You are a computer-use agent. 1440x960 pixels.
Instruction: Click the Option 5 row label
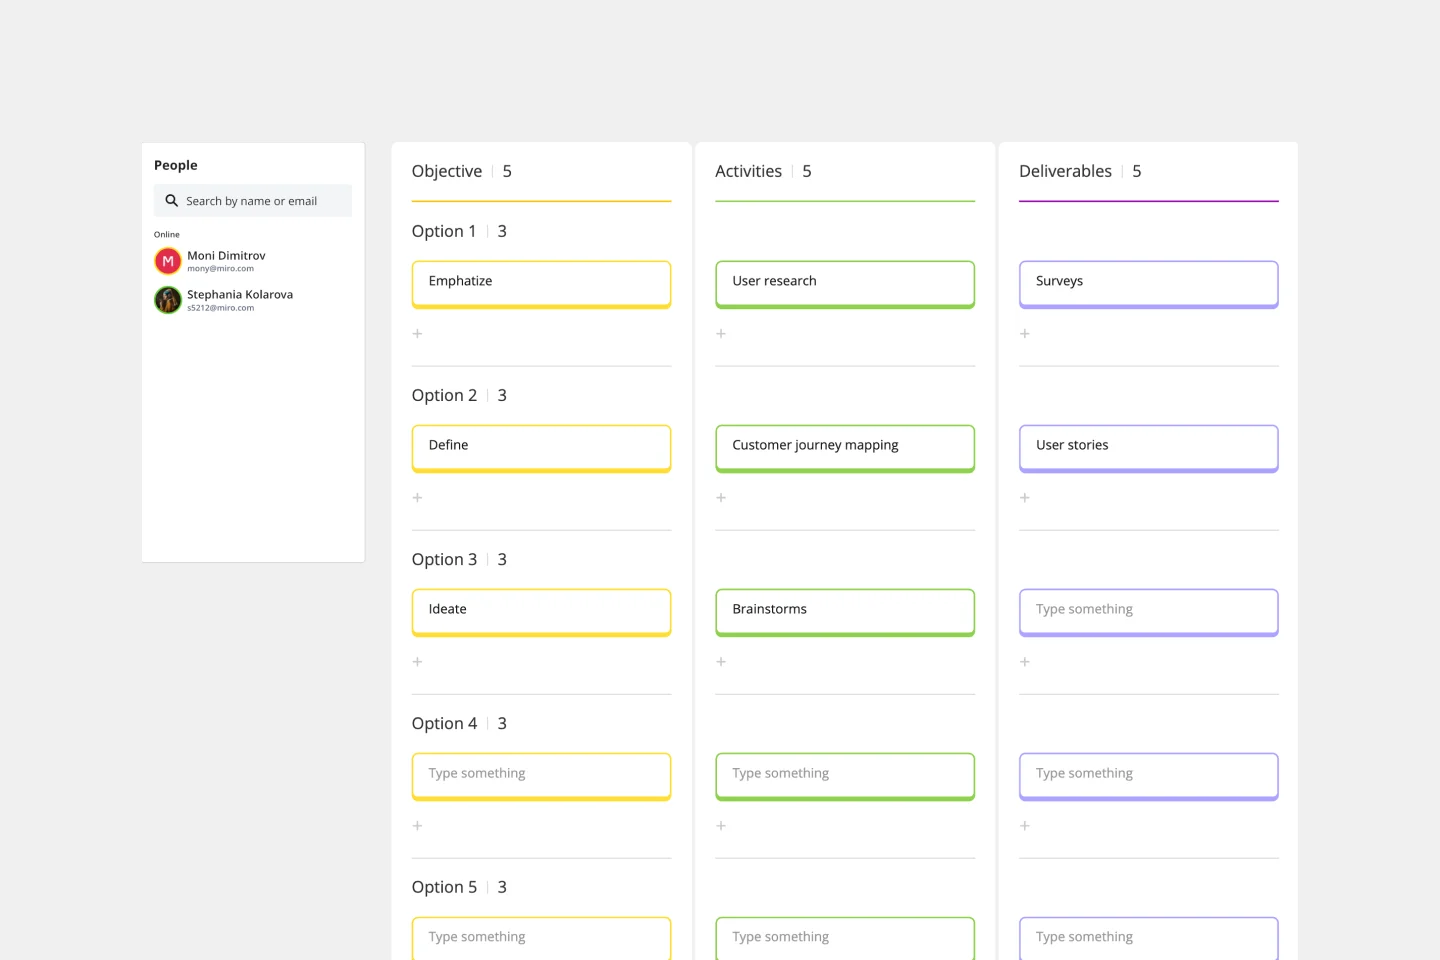tap(444, 887)
